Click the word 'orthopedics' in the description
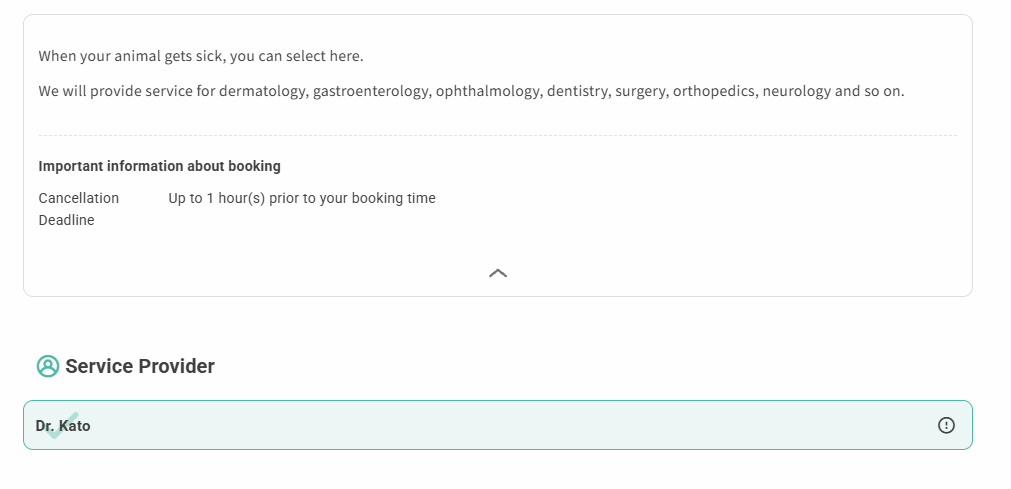This screenshot has width=1011, height=489. click(x=715, y=91)
